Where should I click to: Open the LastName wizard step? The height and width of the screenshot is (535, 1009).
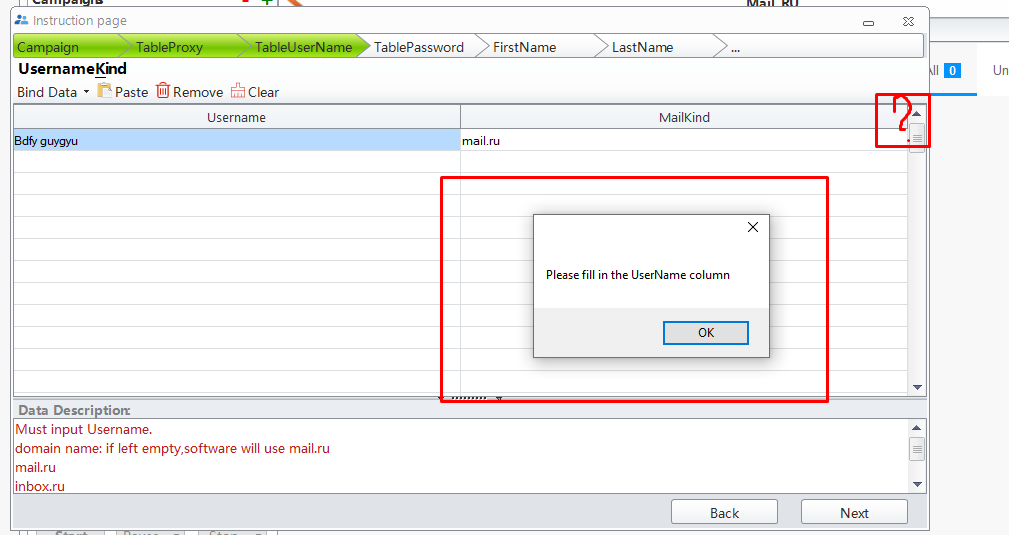pyautogui.click(x=642, y=47)
